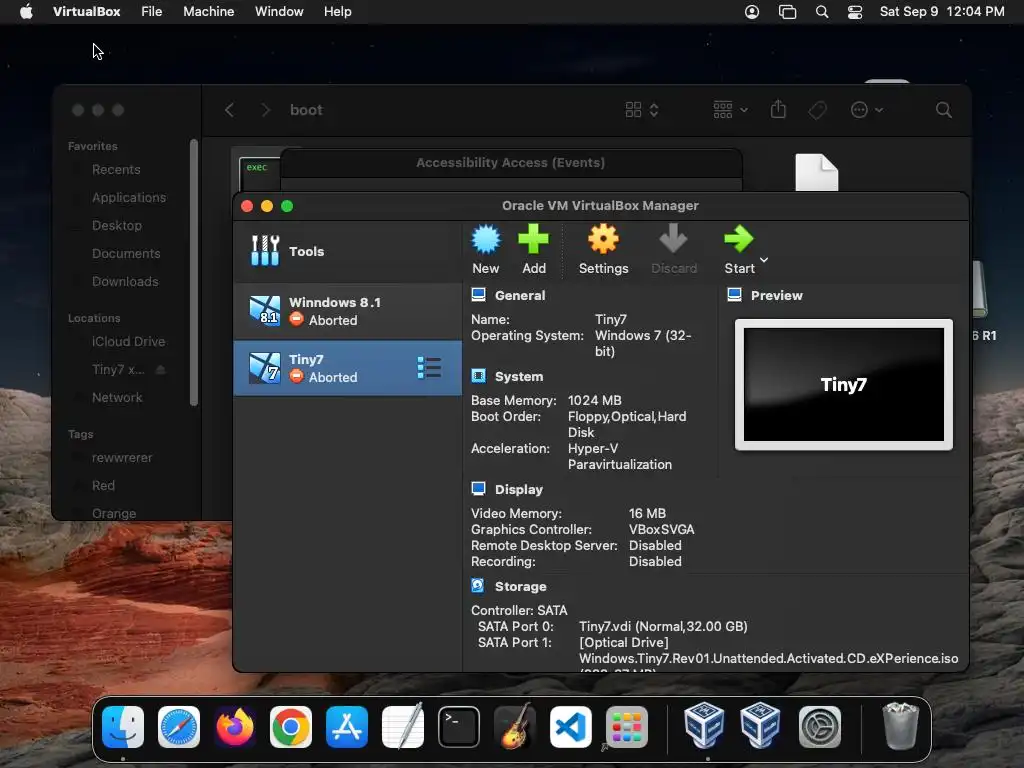Screen dimensions: 1024x768
Task: Click the Tiny7 preview thumbnail
Action: click(844, 385)
